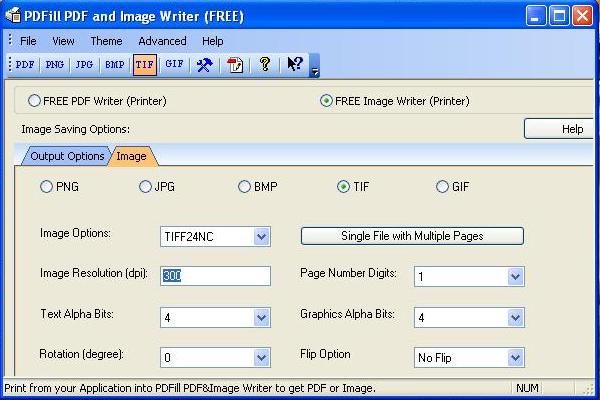Expand the Text Alpha Bits dropdown
This screenshot has width=600, height=400.
click(262, 317)
